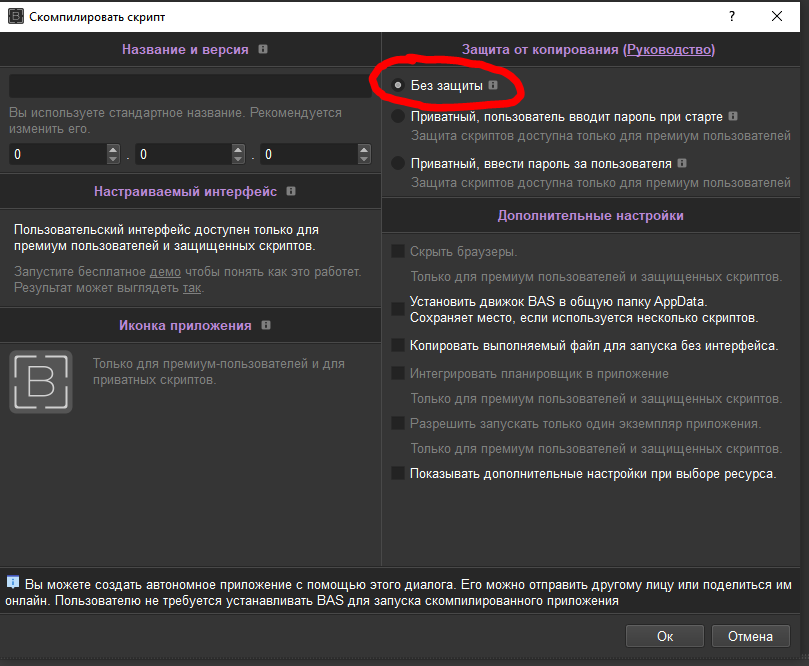Screen dimensions: 809x666
Task: Increment the last version number spinner
Action: tap(366, 149)
